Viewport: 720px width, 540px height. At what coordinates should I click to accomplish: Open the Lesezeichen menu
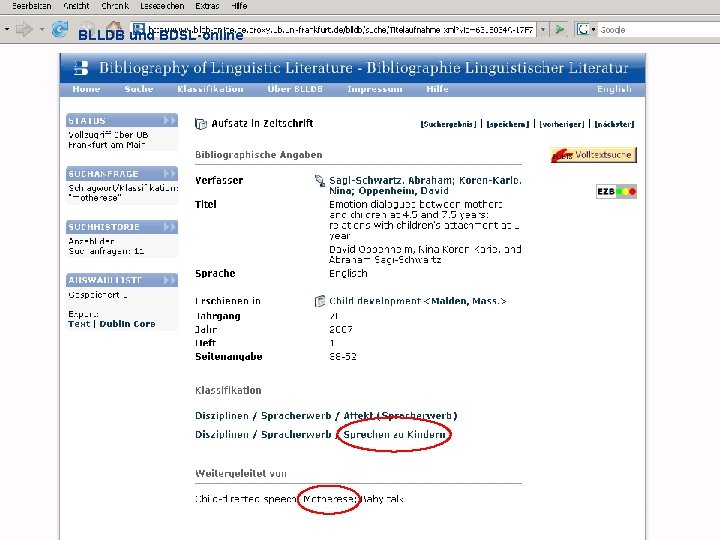coord(162,6)
